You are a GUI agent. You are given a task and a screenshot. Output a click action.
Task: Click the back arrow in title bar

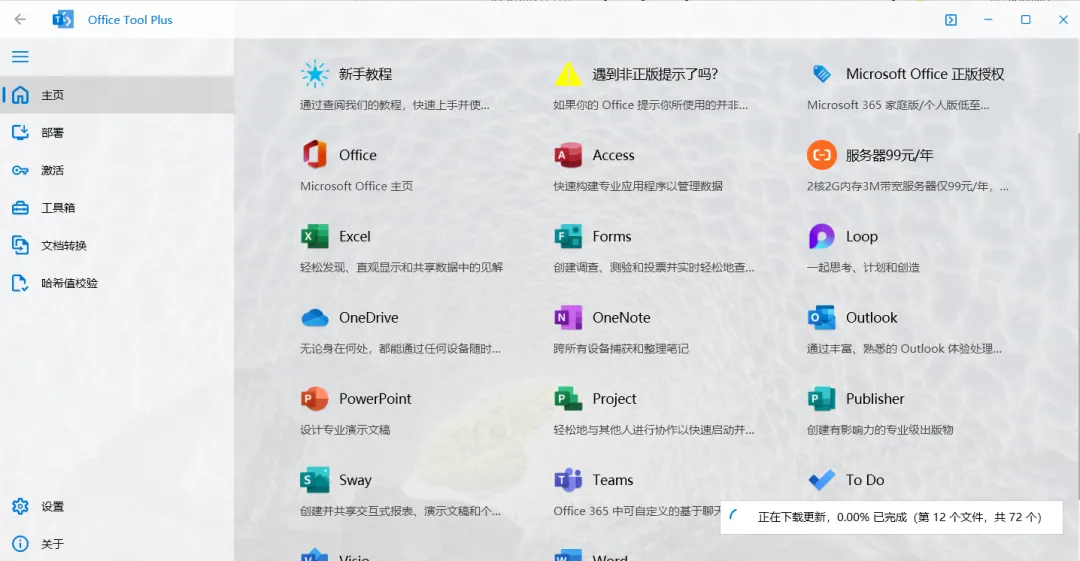point(20,19)
